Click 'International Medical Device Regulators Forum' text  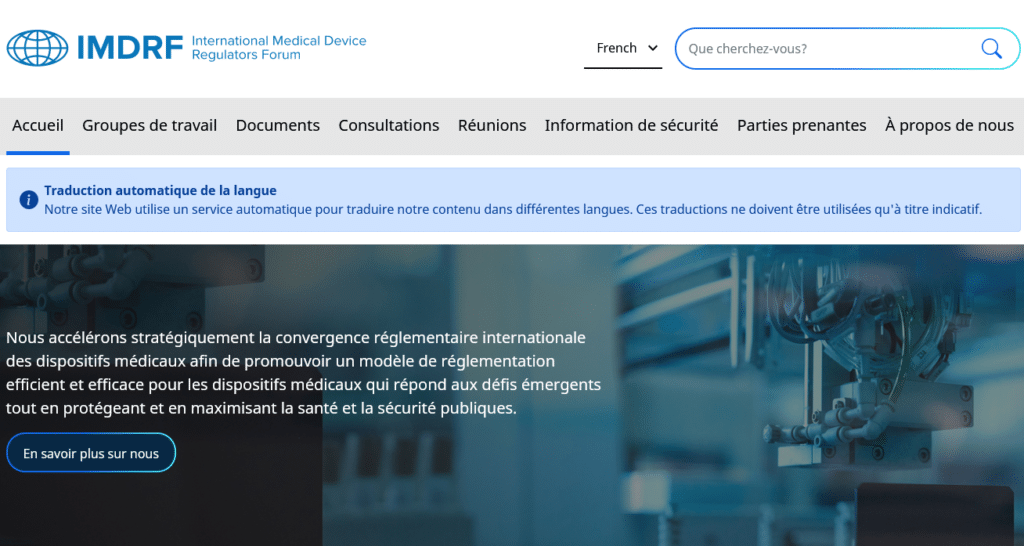point(279,48)
